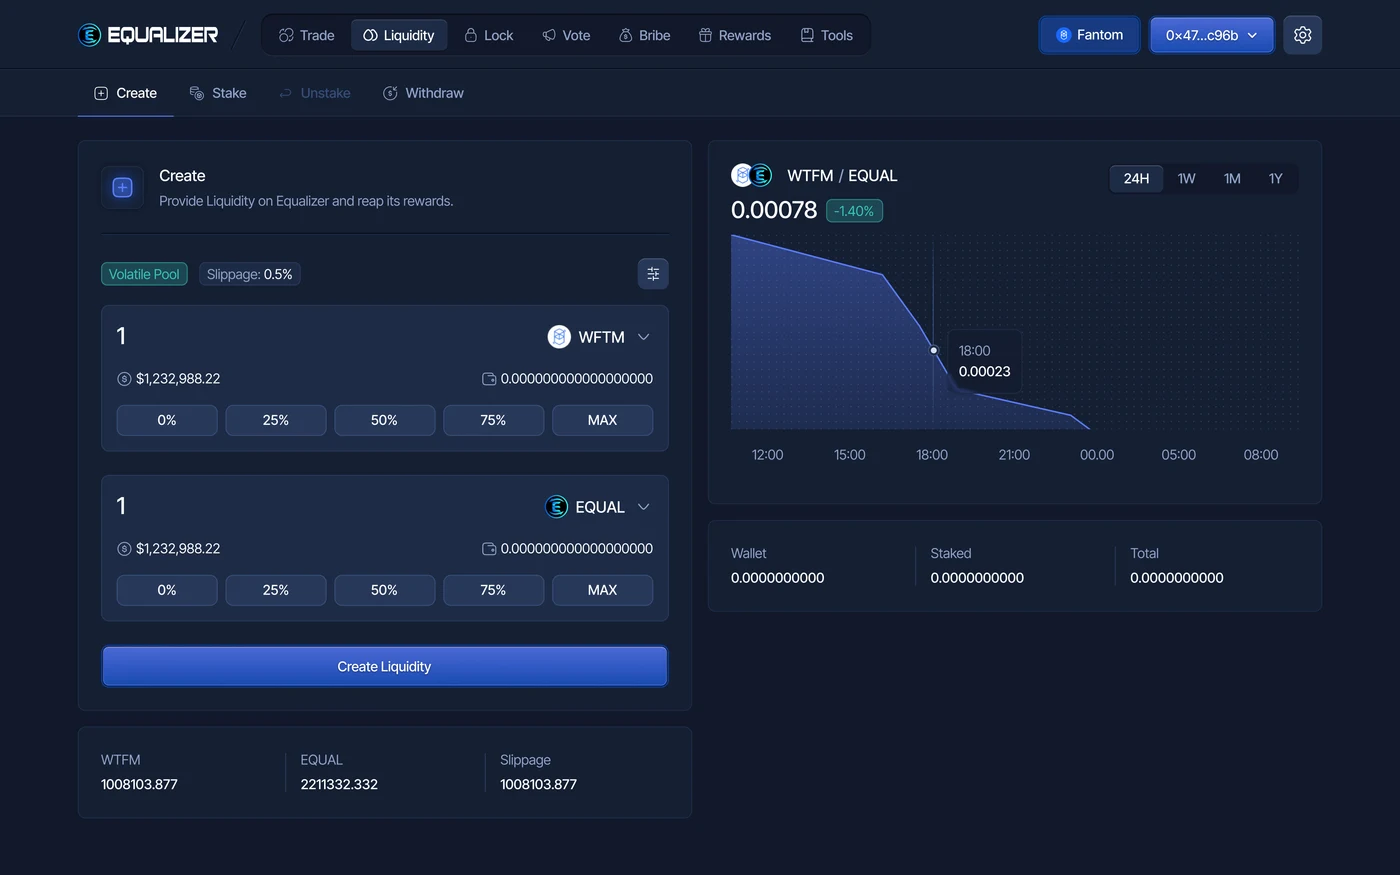
Task: Click the 0.00078 price value
Action: pyautogui.click(x=774, y=210)
